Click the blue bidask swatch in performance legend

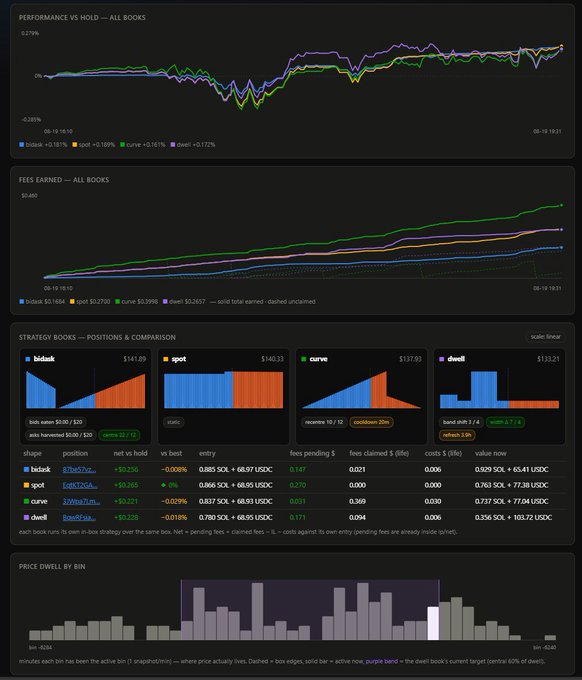[x=21, y=144]
